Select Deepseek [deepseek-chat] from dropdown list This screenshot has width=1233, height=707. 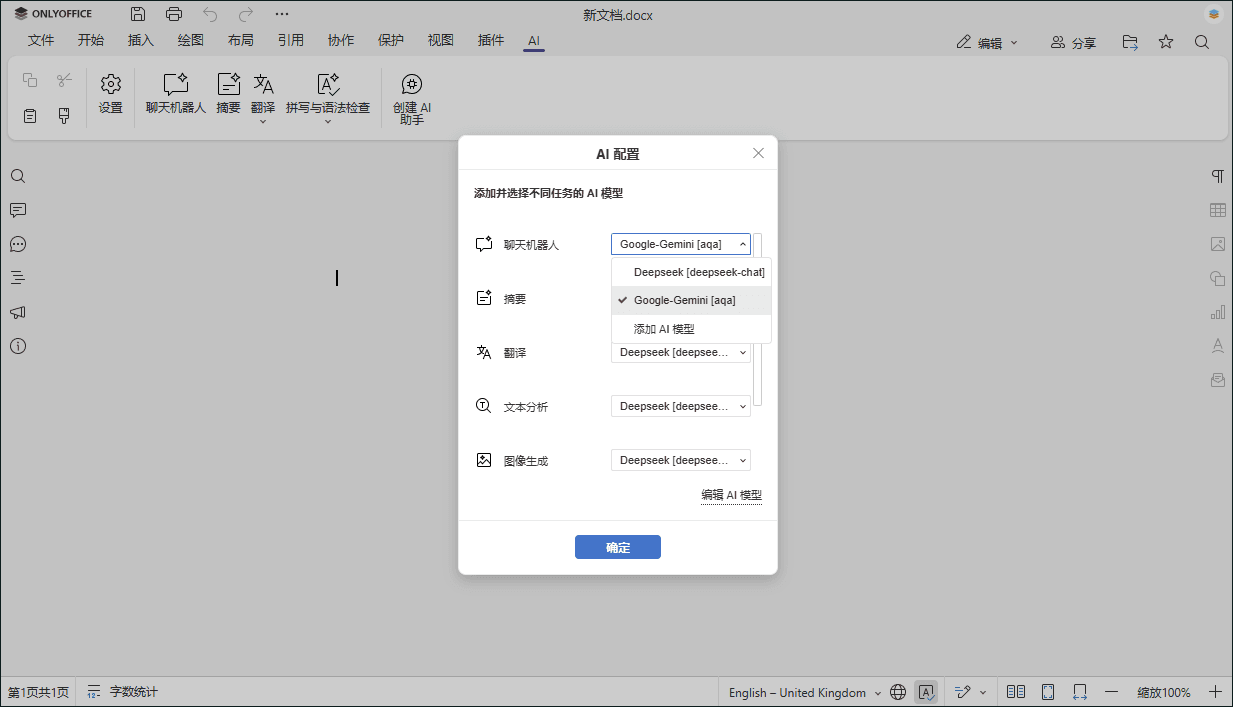[x=698, y=272]
